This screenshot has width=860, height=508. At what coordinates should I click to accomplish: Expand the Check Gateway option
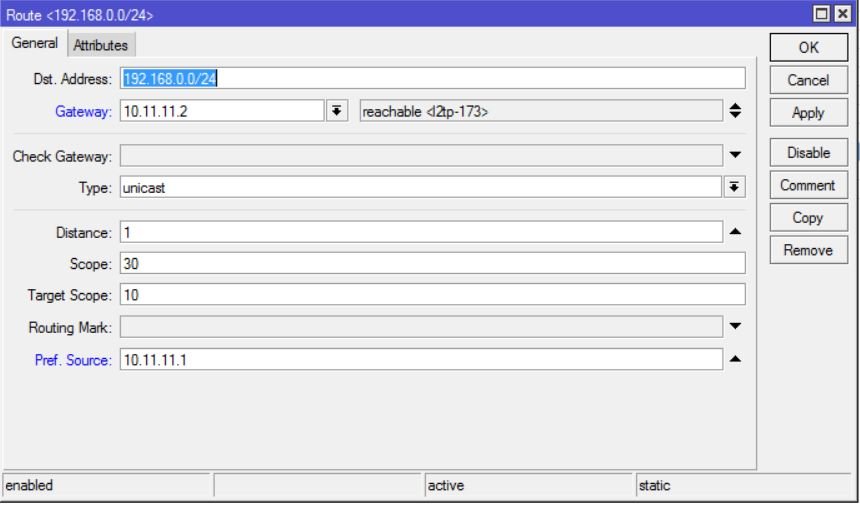pyautogui.click(x=735, y=155)
